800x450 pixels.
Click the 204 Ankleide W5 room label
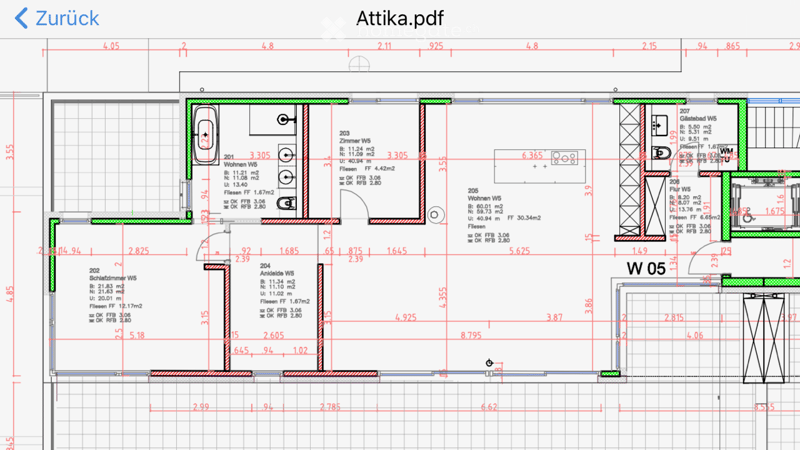277,269
